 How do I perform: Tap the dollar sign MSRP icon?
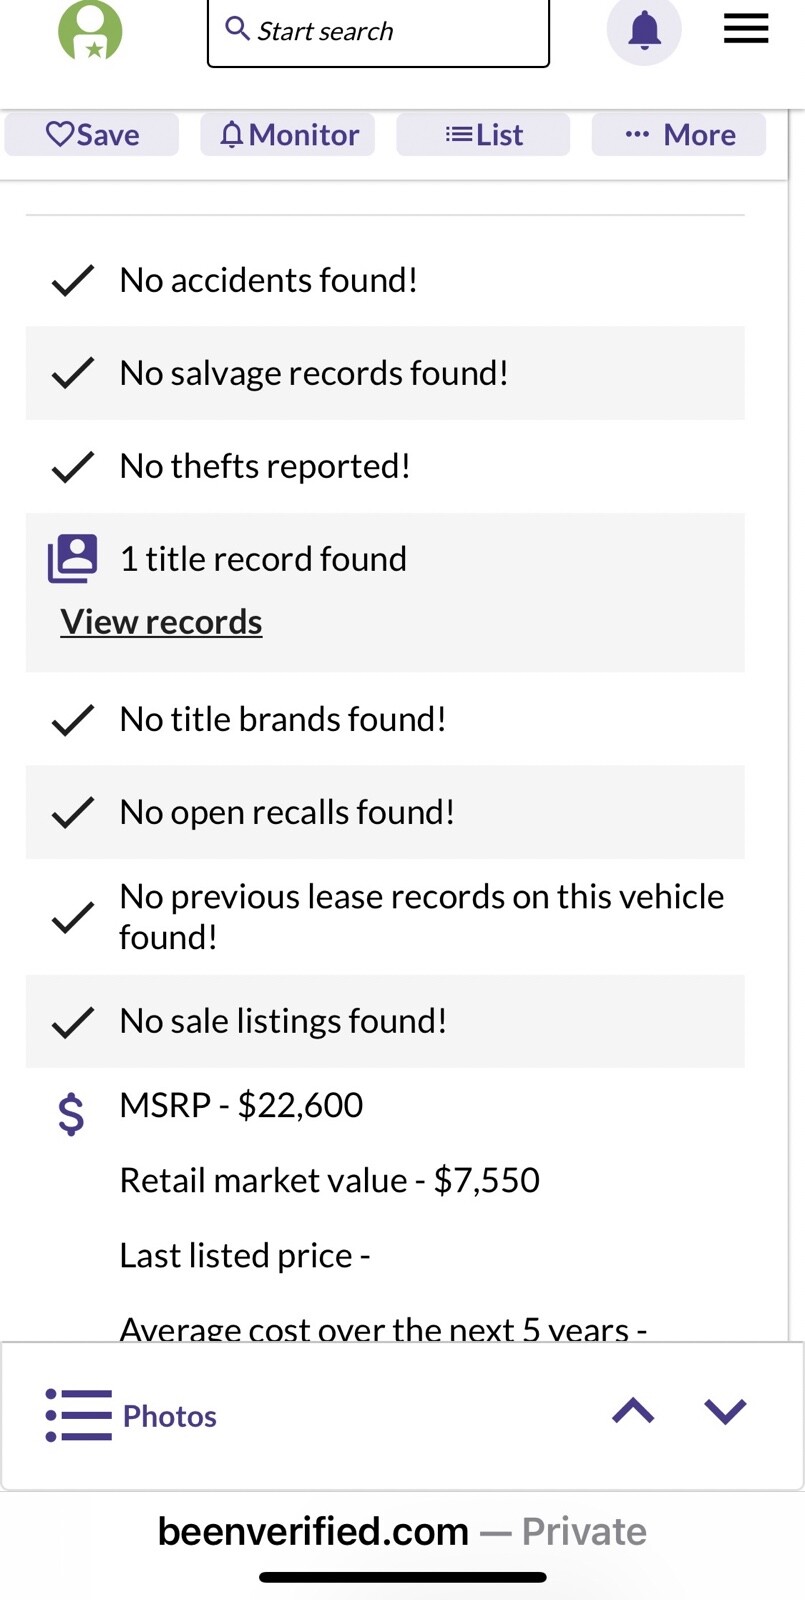71,1113
